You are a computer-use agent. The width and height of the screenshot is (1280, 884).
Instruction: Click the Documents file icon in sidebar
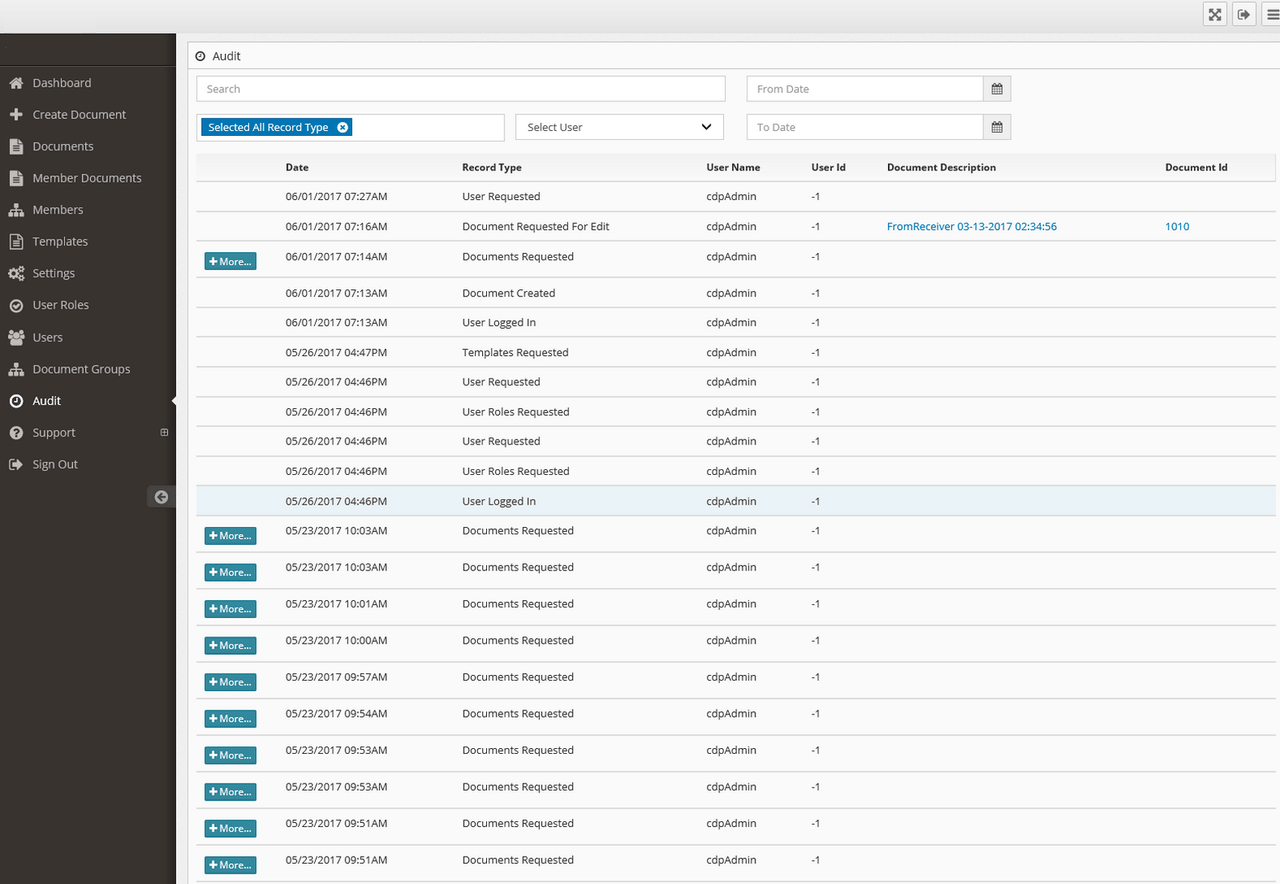coord(16,146)
